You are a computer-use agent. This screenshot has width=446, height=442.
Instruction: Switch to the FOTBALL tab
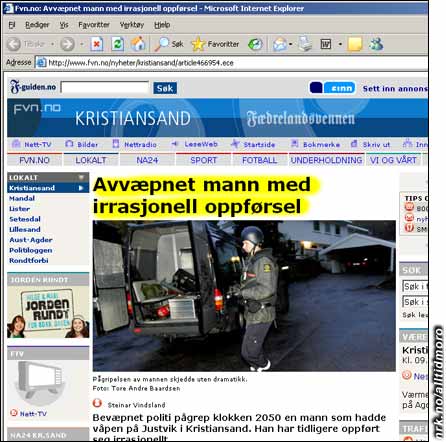pyautogui.click(x=259, y=160)
